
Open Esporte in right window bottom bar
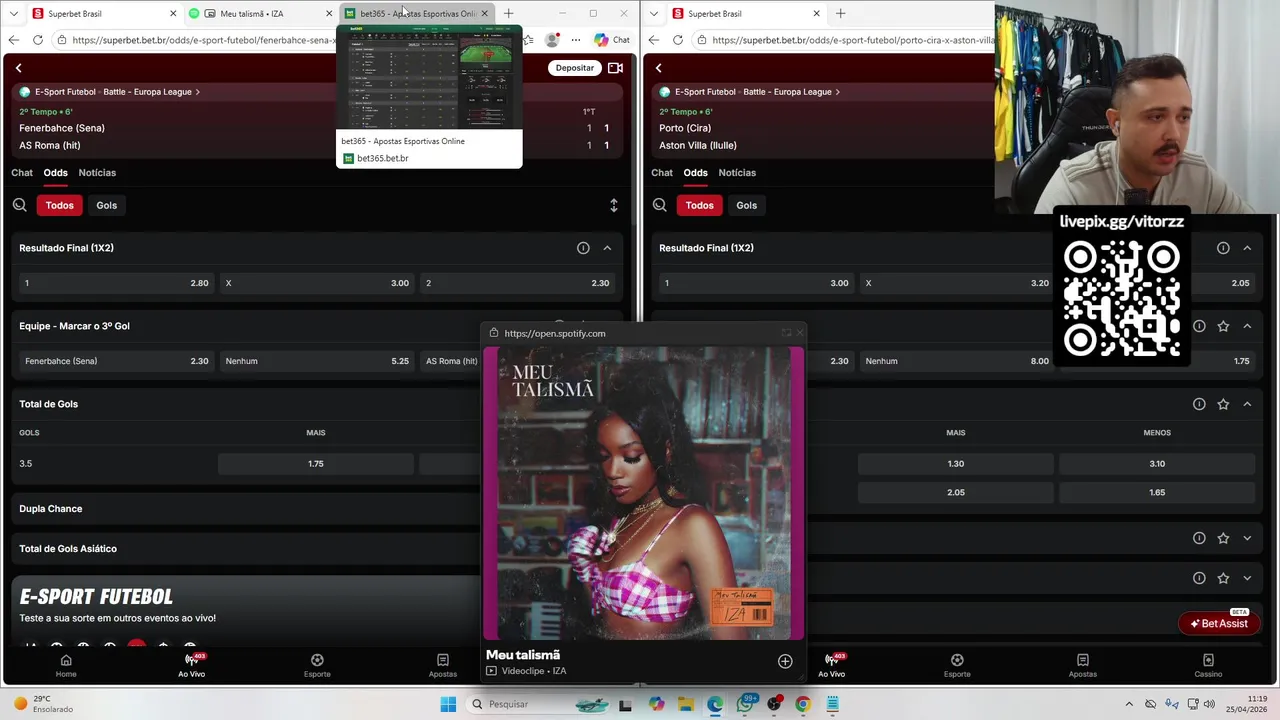click(957, 666)
